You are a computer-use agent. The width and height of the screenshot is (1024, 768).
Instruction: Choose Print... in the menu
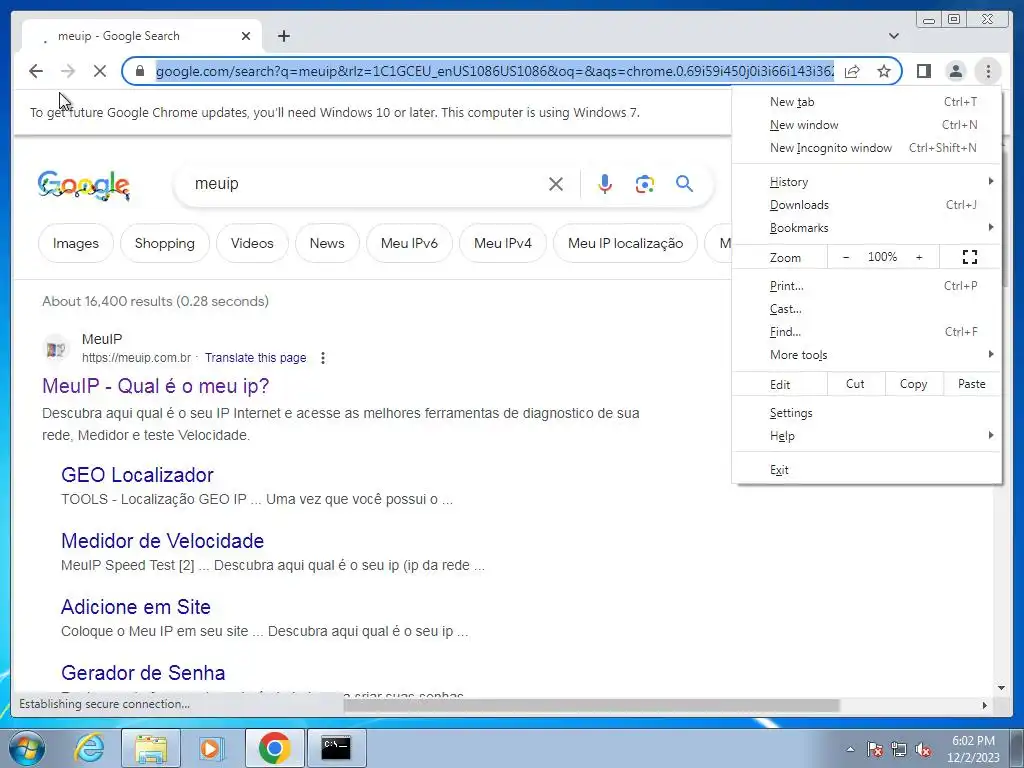click(x=867, y=286)
